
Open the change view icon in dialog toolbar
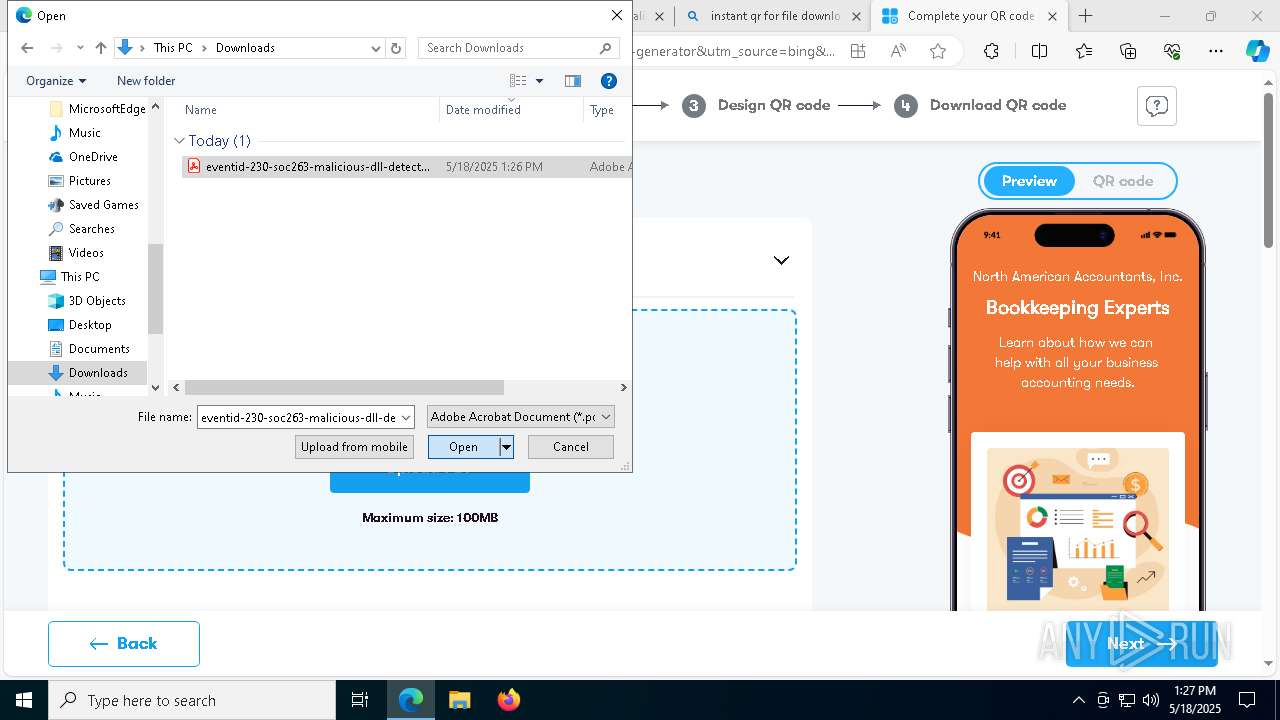[518, 81]
